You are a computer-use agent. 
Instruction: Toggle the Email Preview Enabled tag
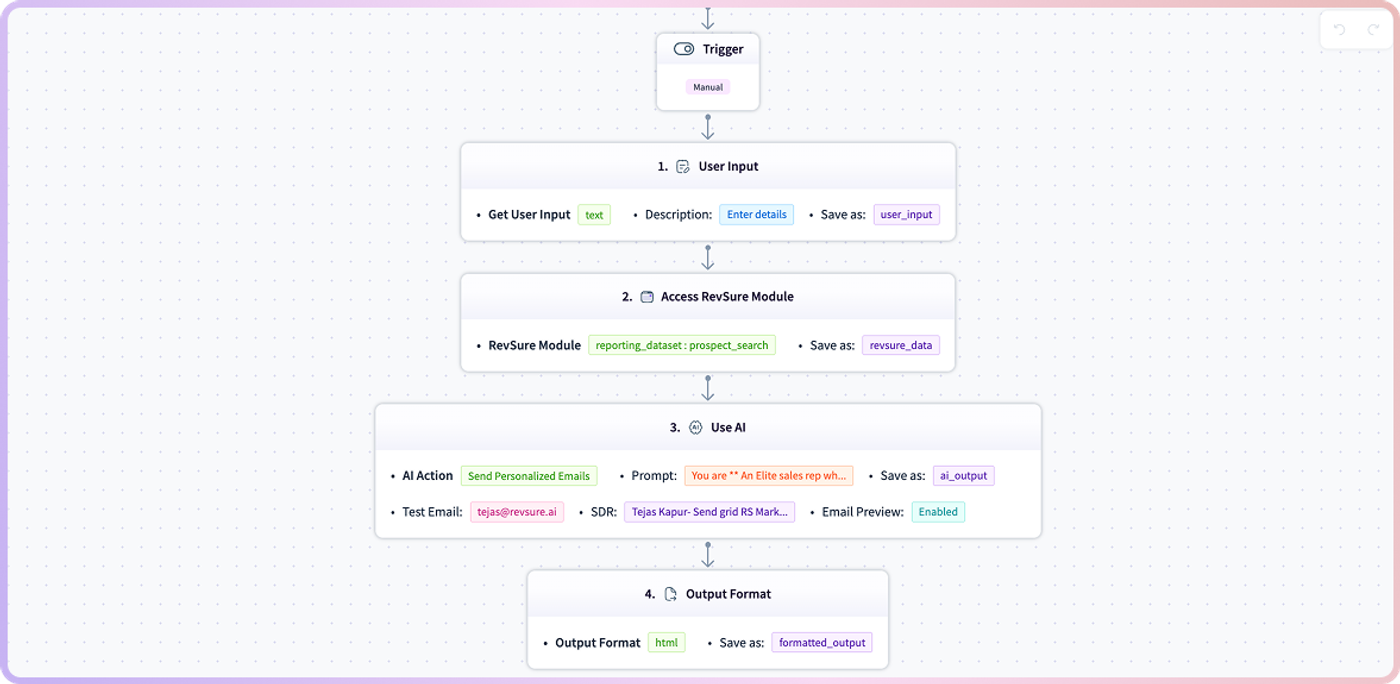938,512
